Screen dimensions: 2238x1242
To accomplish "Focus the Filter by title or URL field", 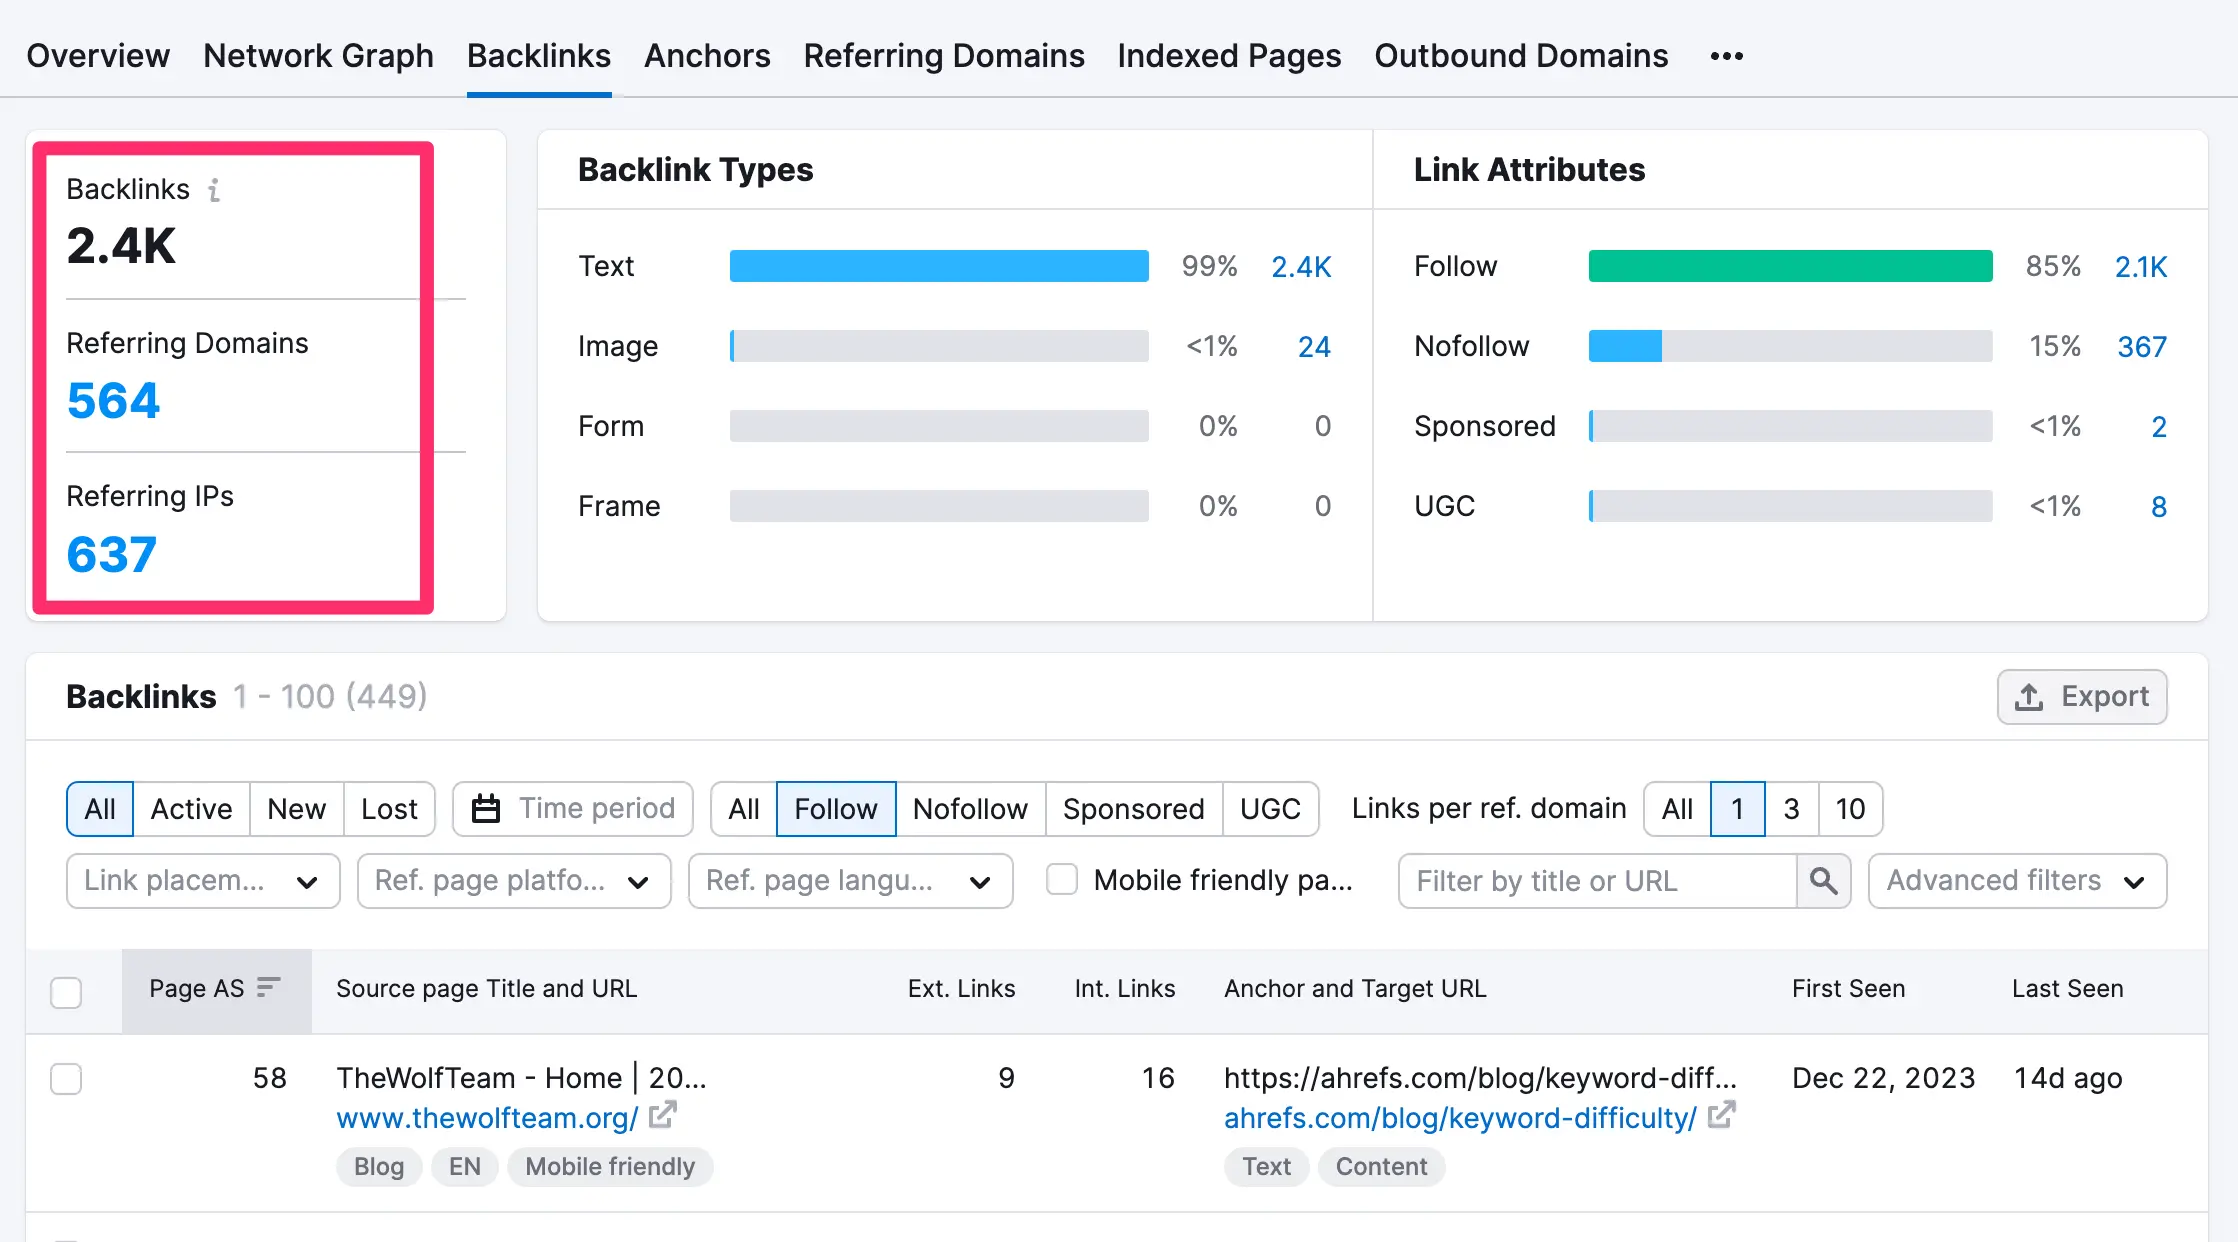I will [x=1597, y=881].
